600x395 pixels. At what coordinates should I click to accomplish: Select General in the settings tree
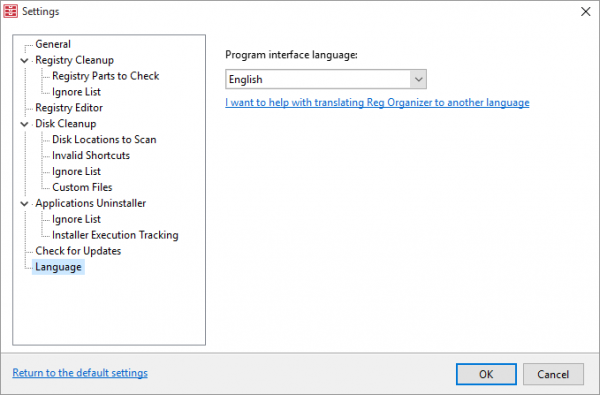pos(53,44)
